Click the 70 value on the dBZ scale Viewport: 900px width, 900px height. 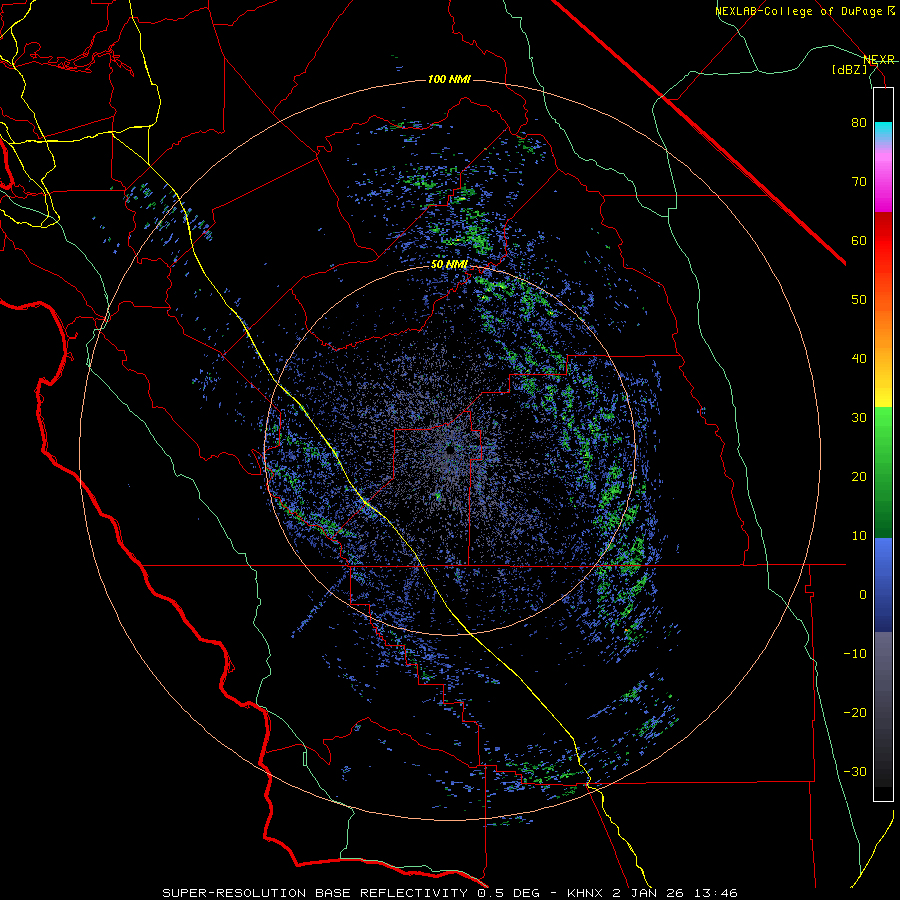pyautogui.click(x=859, y=182)
